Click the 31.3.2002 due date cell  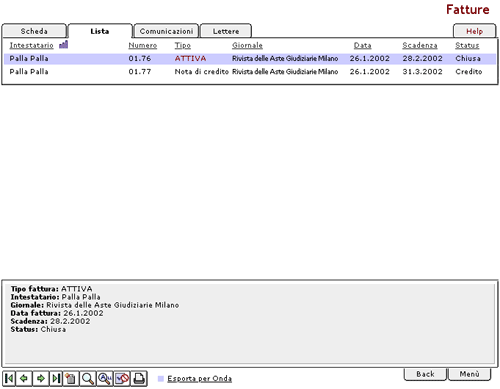tap(422, 71)
